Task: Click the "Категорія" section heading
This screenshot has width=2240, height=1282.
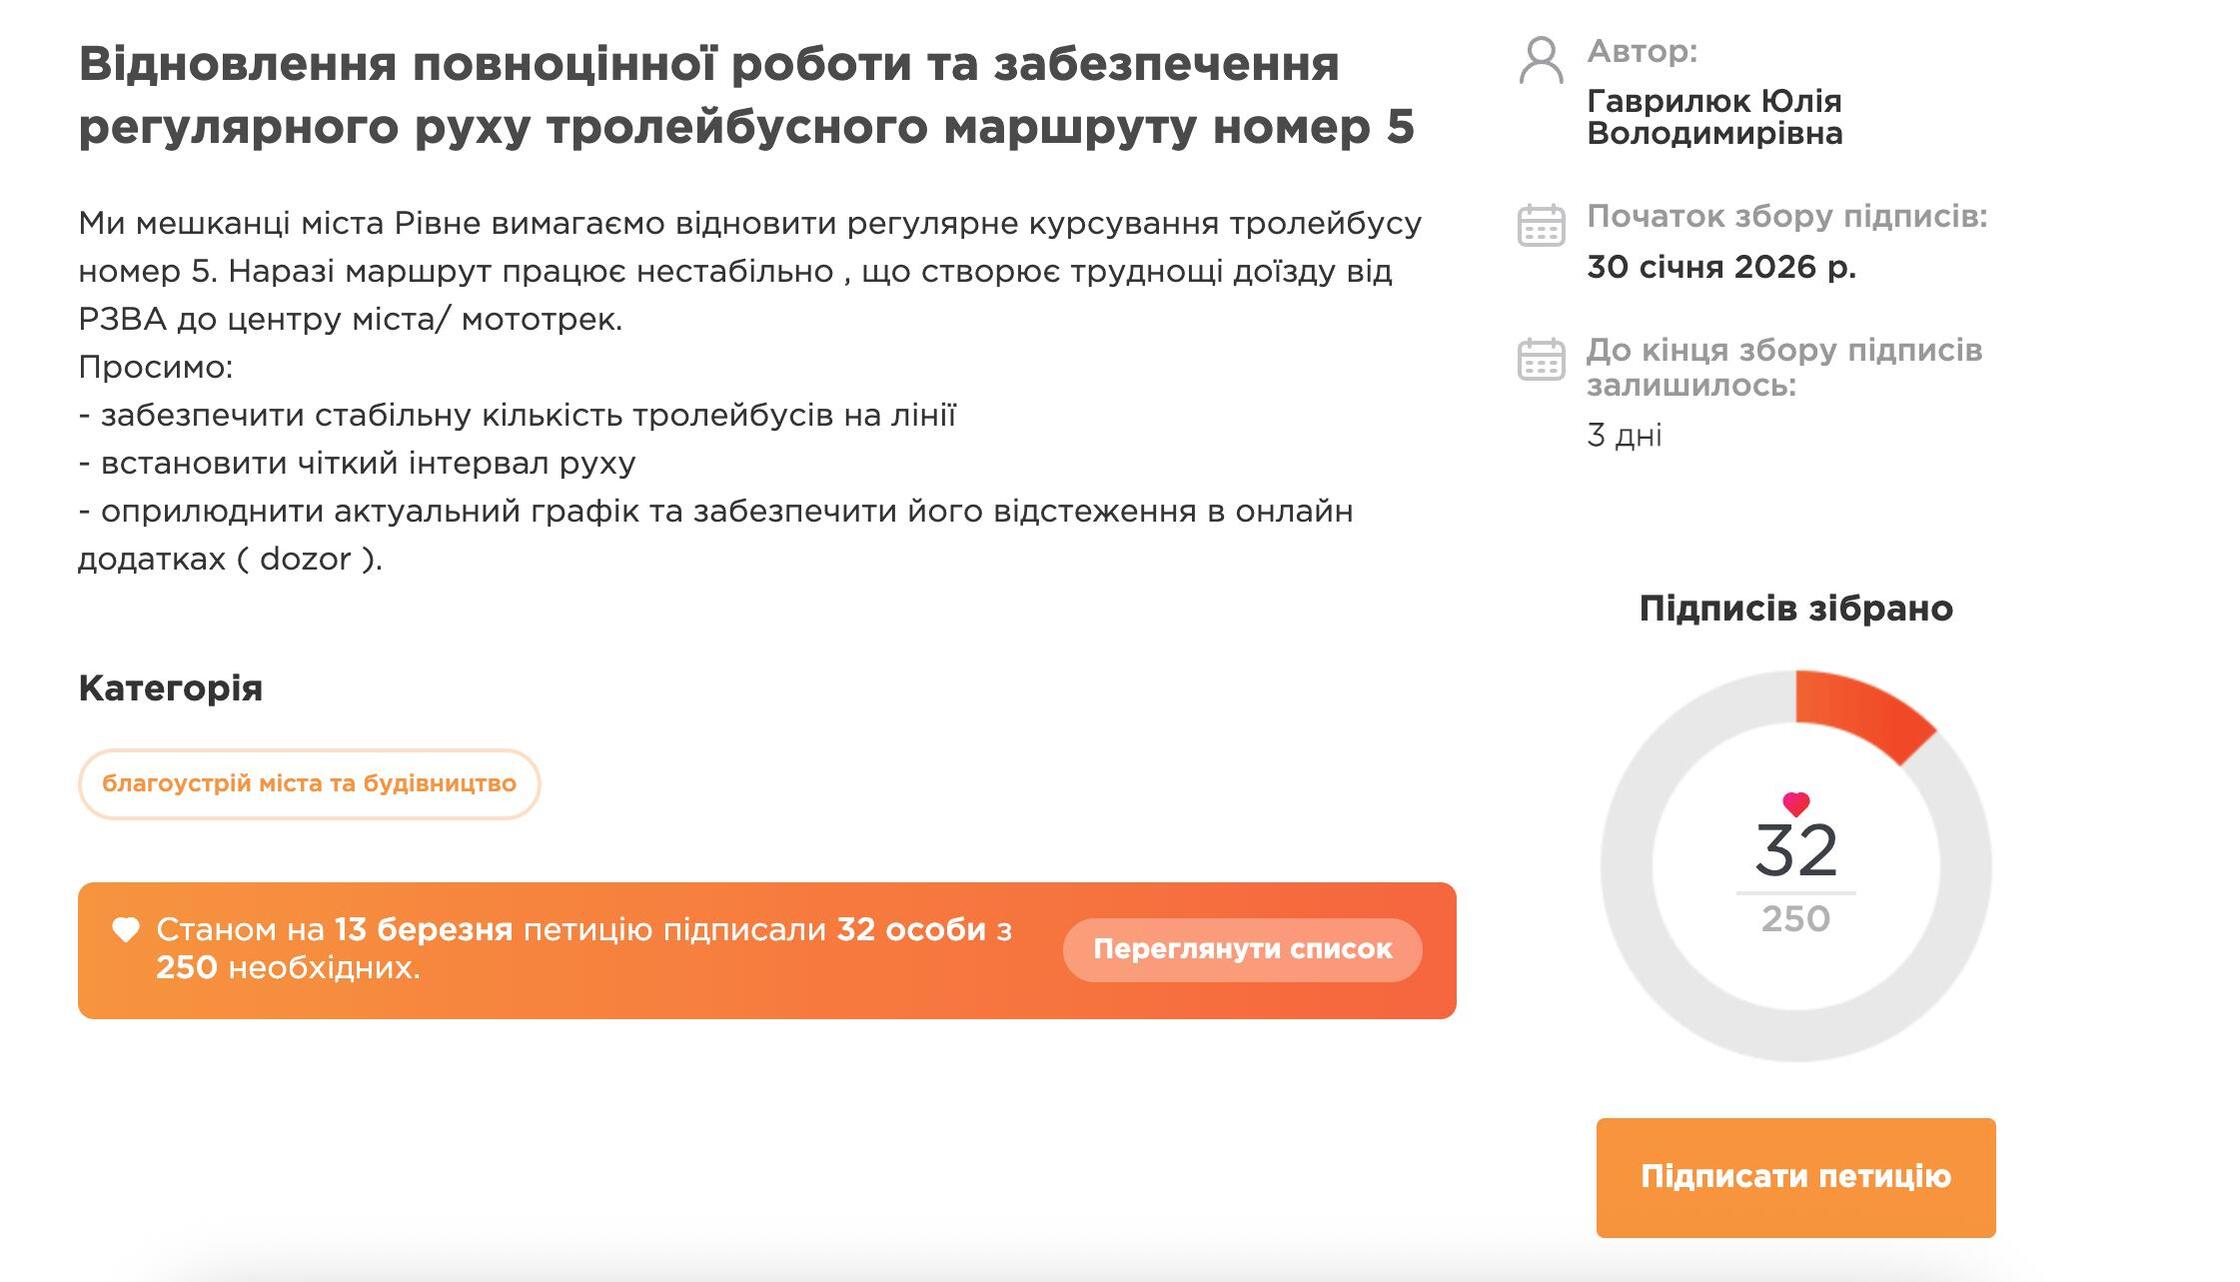Action: point(170,688)
